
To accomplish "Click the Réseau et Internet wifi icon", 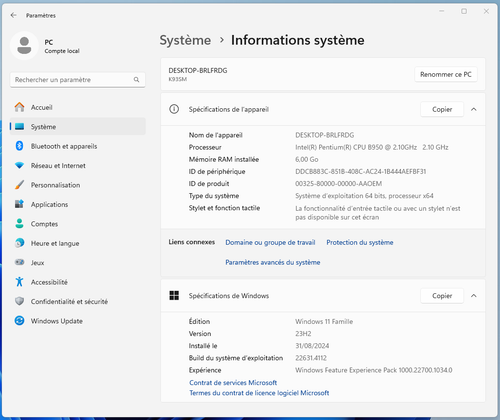I will 19,165.
